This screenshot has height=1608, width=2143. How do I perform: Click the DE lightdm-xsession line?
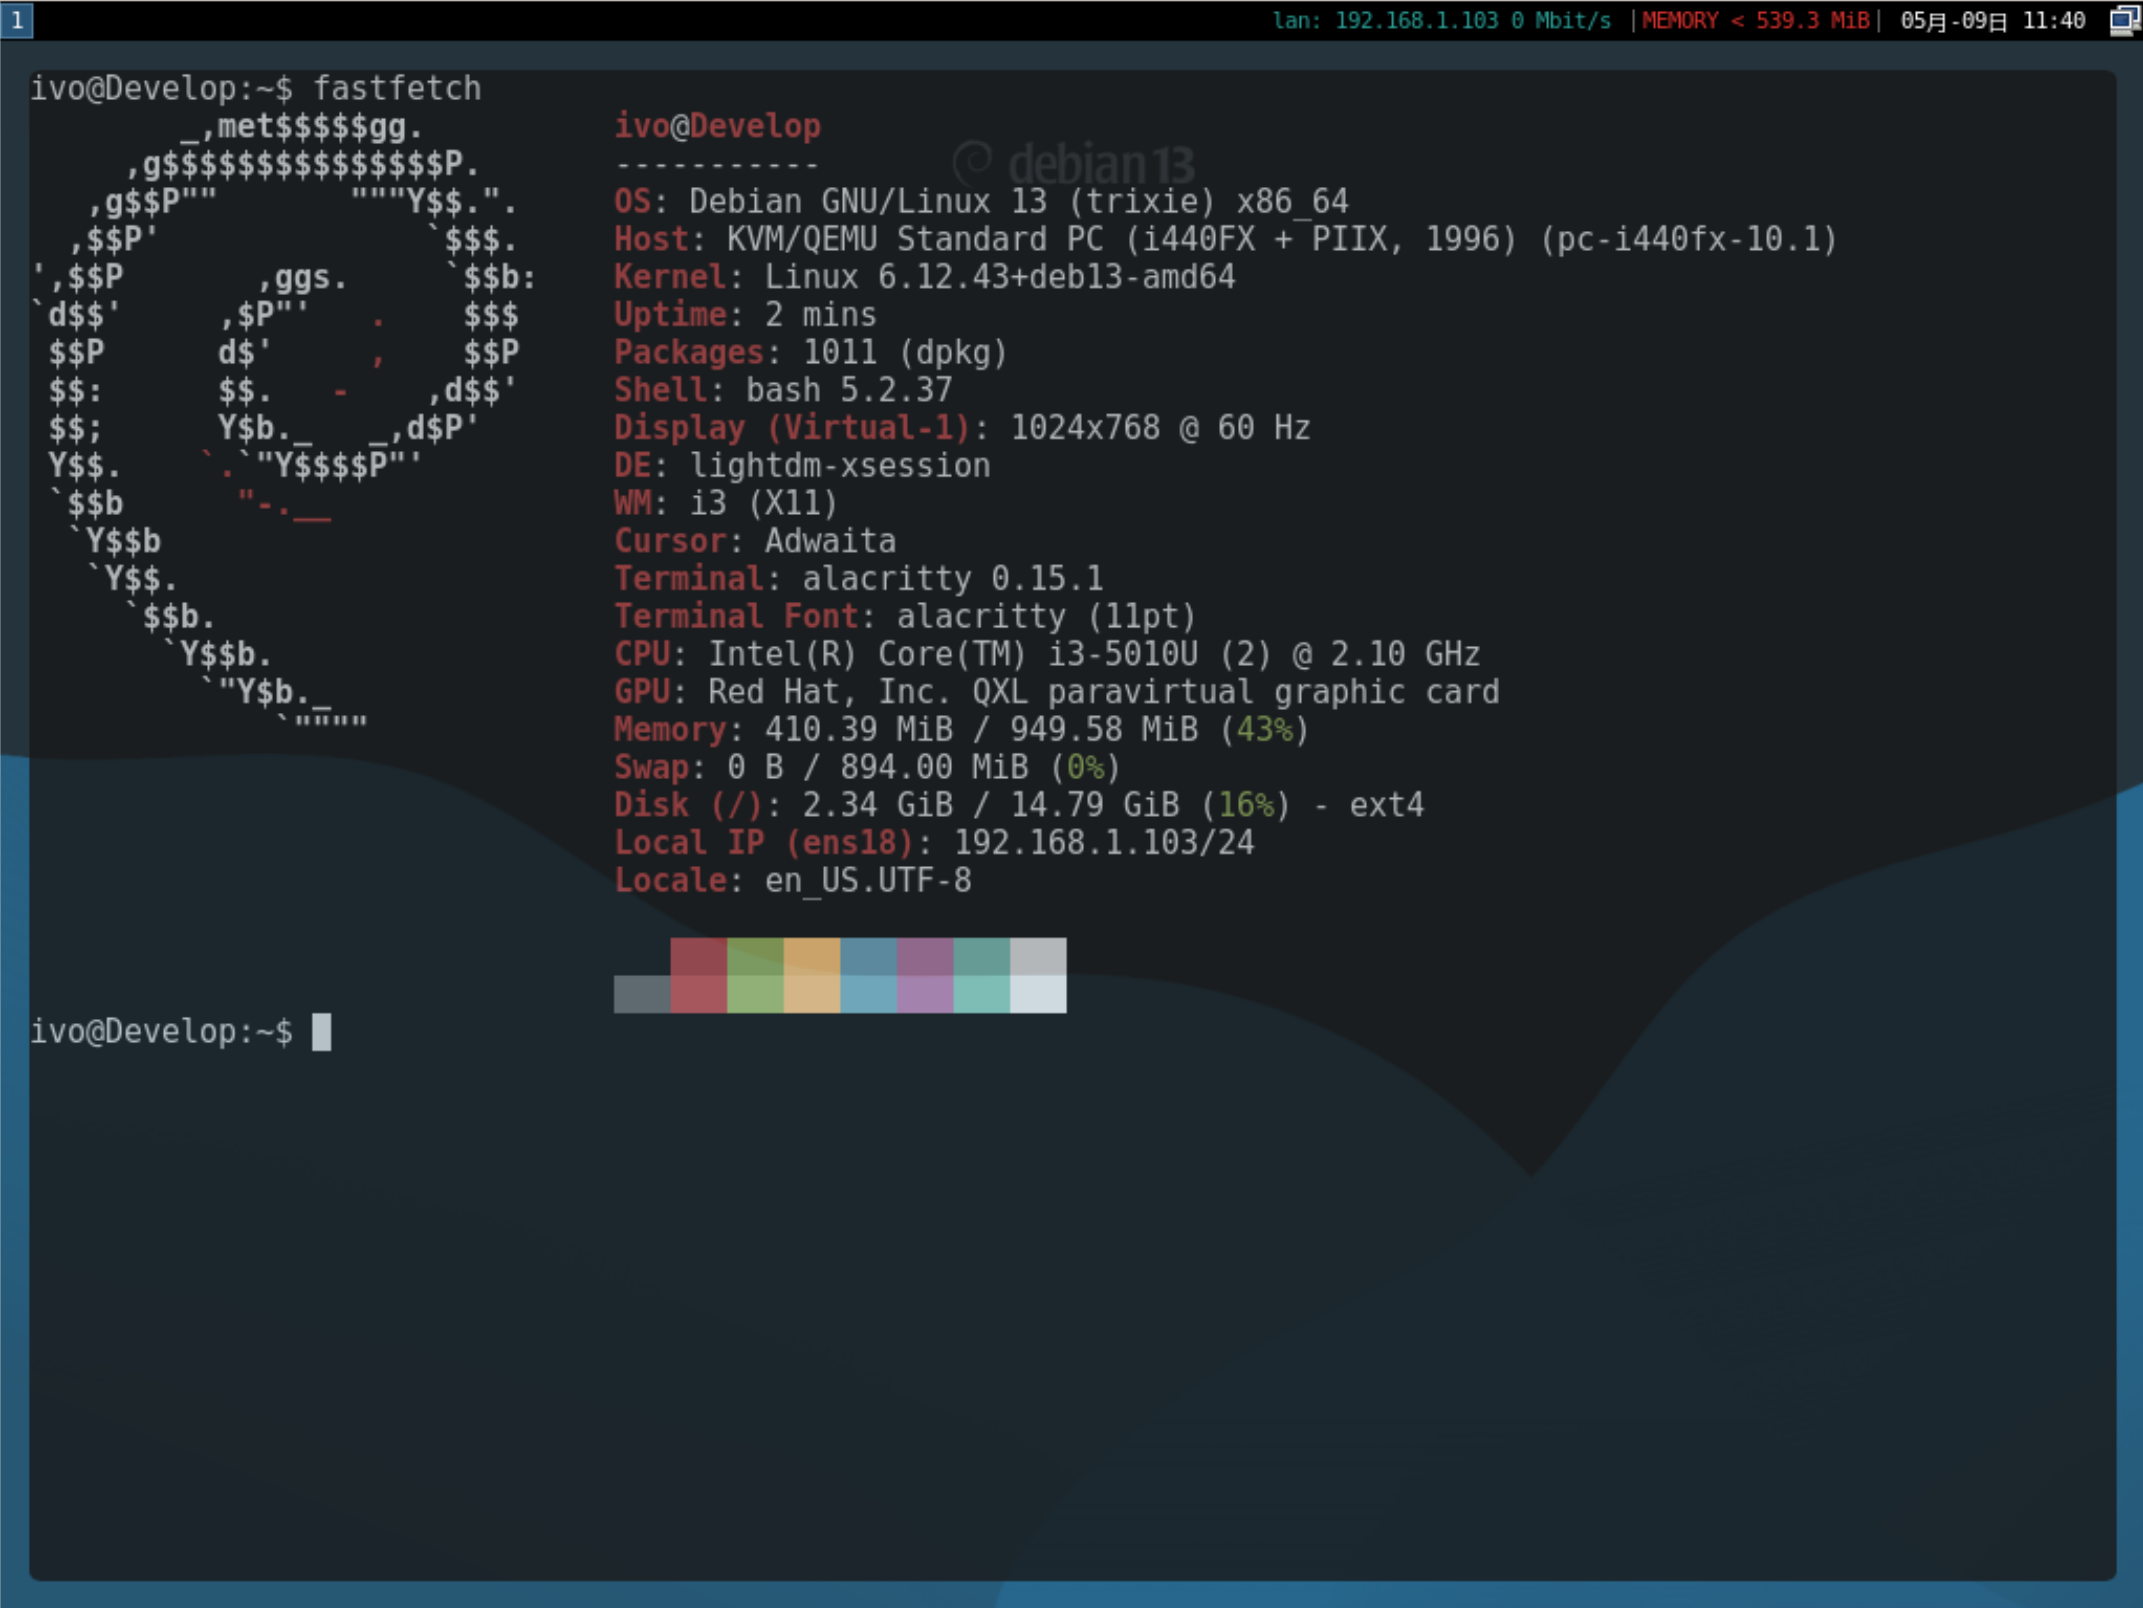click(802, 466)
